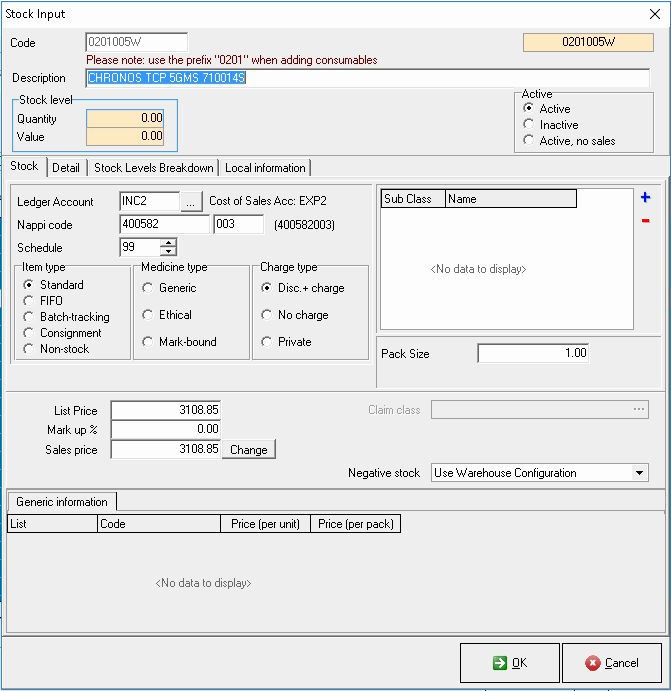Choose FIFO item type
This screenshot has height=691, width=671.
28,301
